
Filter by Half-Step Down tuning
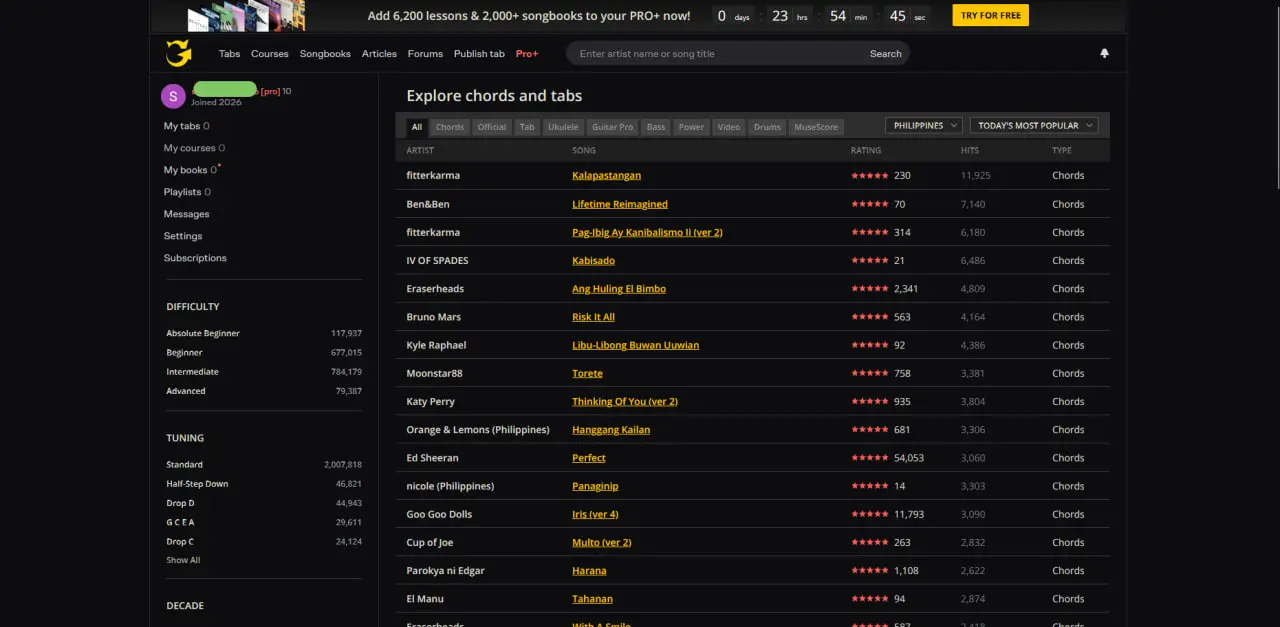(x=197, y=484)
